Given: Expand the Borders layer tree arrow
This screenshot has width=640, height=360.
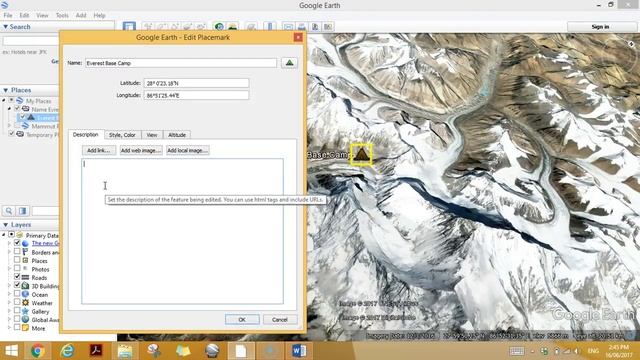Looking at the screenshot, I should [9, 252].
